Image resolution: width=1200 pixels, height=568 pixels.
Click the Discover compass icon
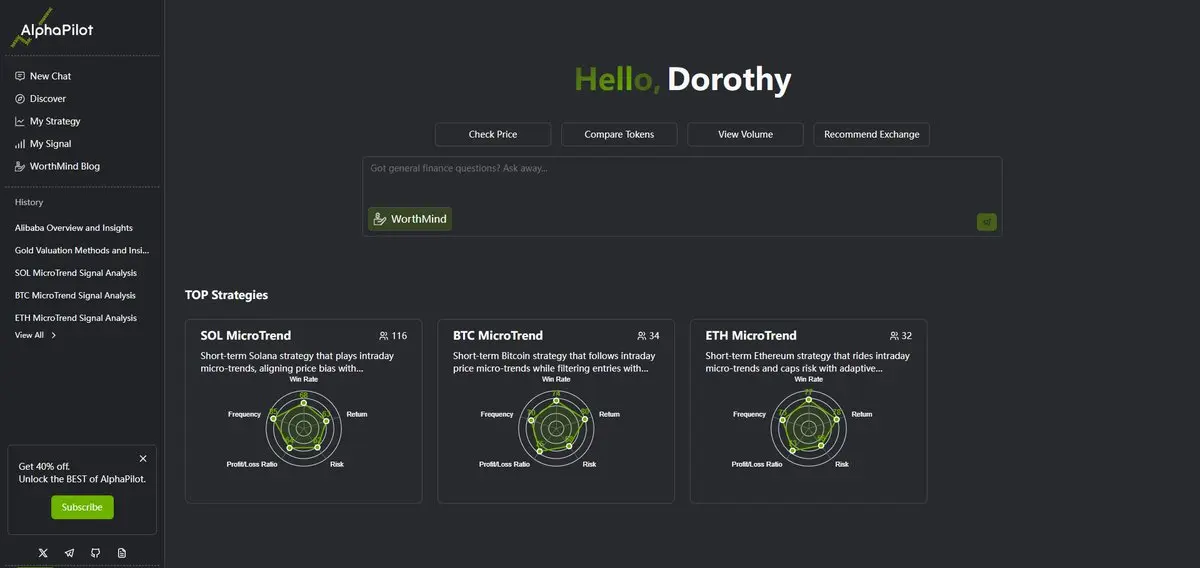pos(20,99)
